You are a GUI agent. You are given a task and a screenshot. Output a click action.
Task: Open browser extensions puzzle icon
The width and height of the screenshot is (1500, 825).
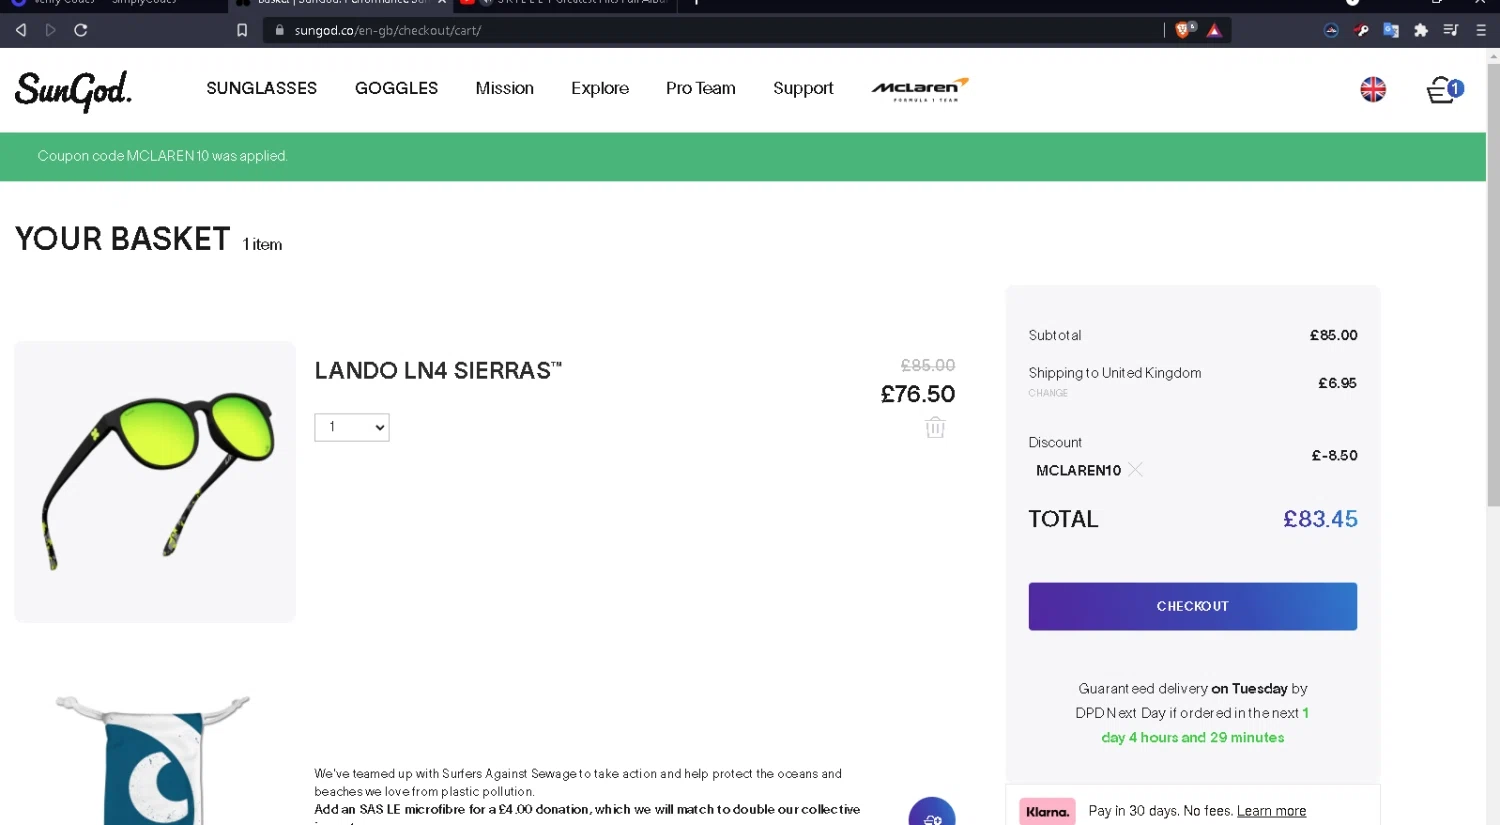(1421, 30)
